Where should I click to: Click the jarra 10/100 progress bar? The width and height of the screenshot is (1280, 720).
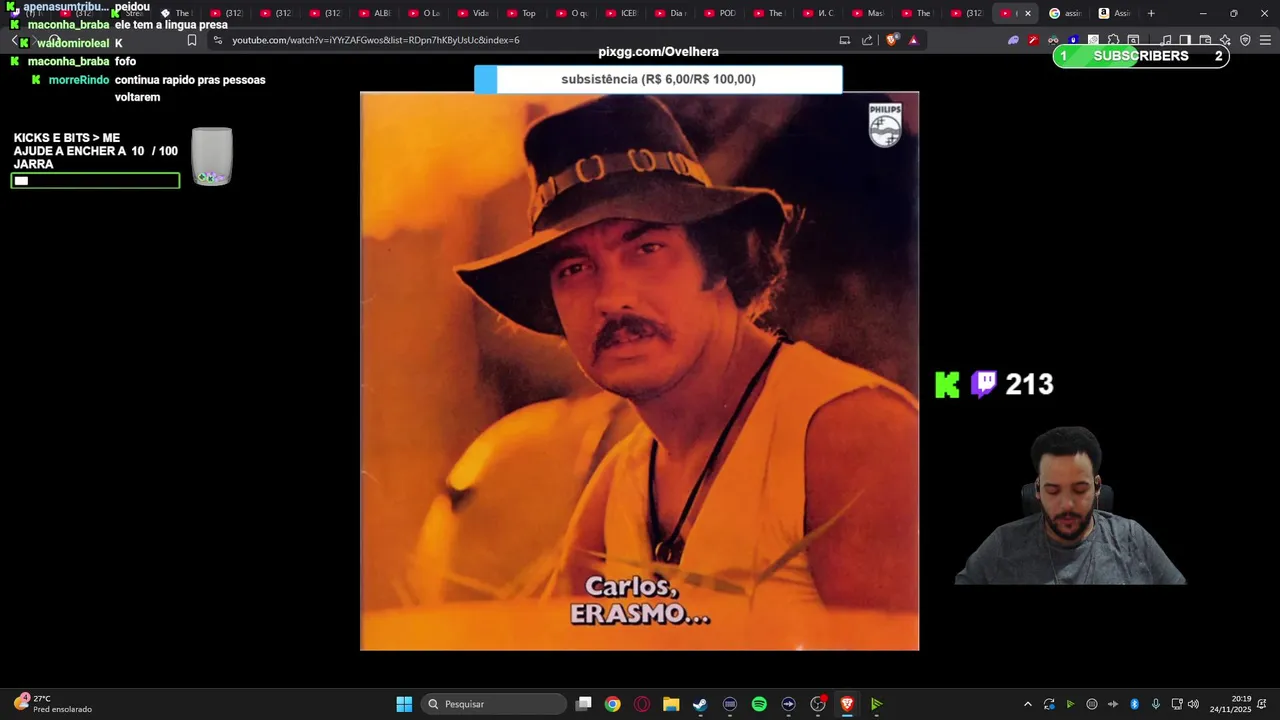95,180
